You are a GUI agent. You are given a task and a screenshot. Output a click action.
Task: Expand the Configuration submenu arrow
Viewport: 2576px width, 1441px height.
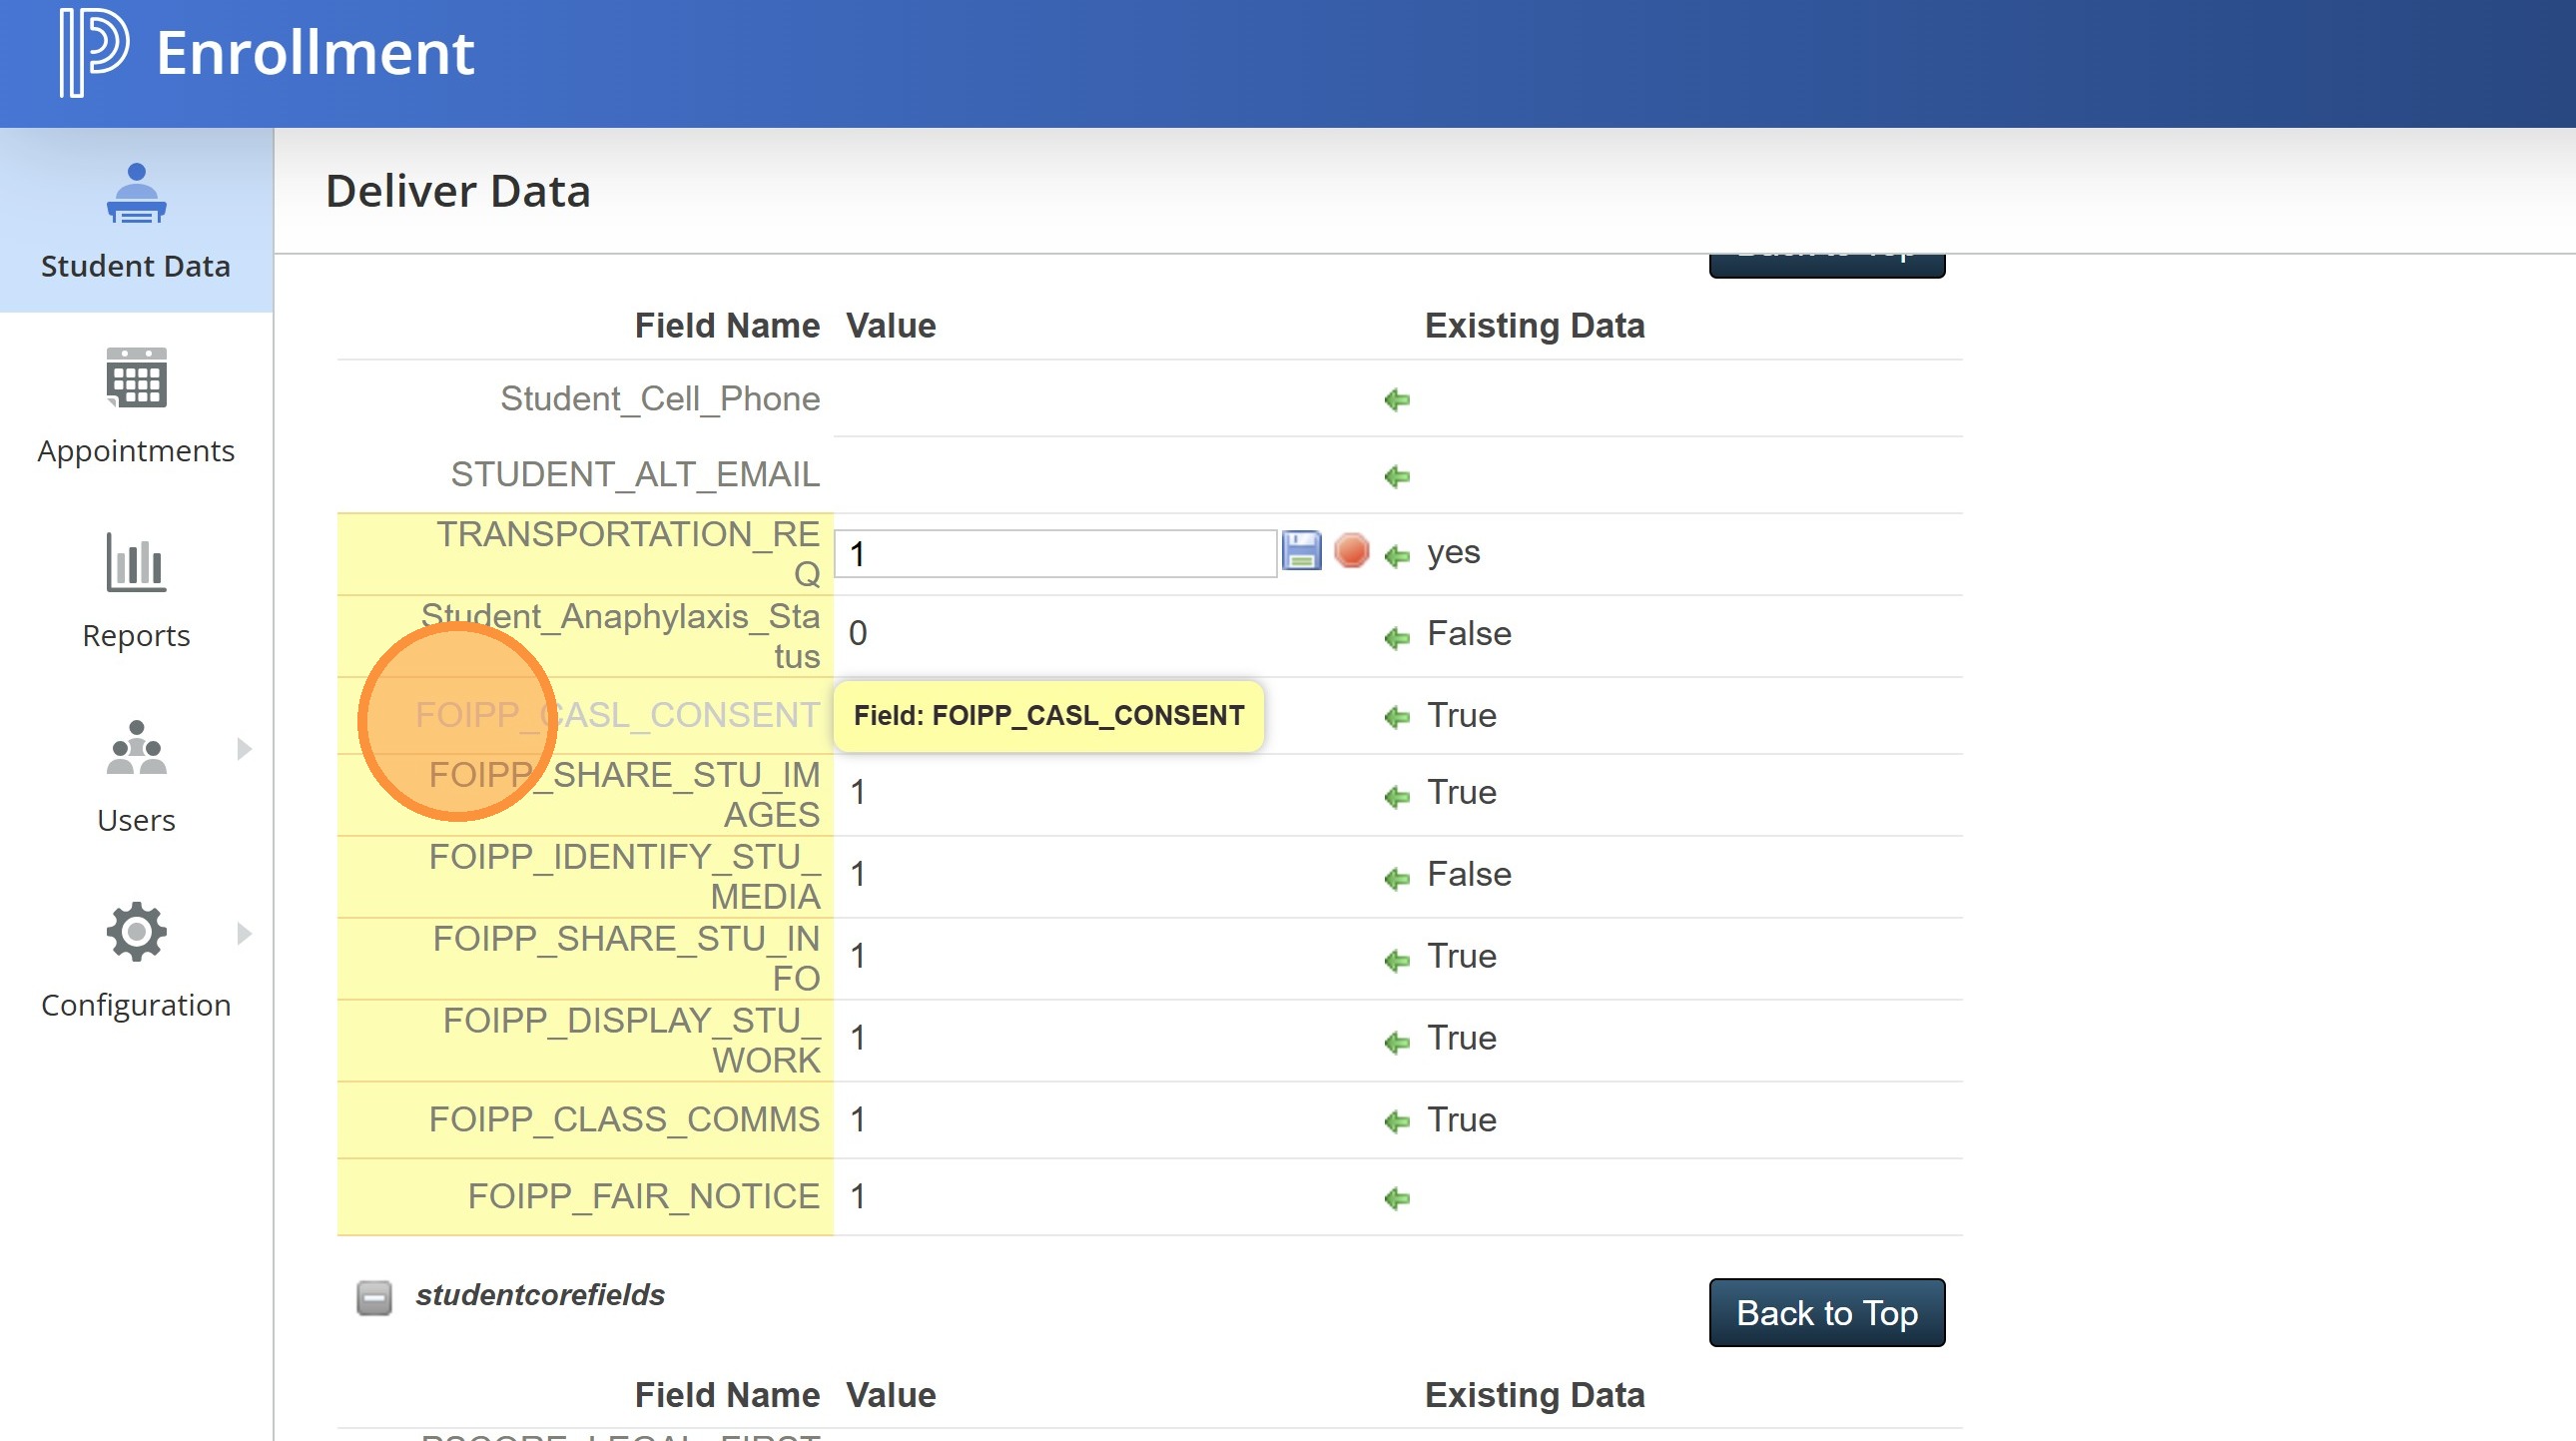click(x=244, y=934)
